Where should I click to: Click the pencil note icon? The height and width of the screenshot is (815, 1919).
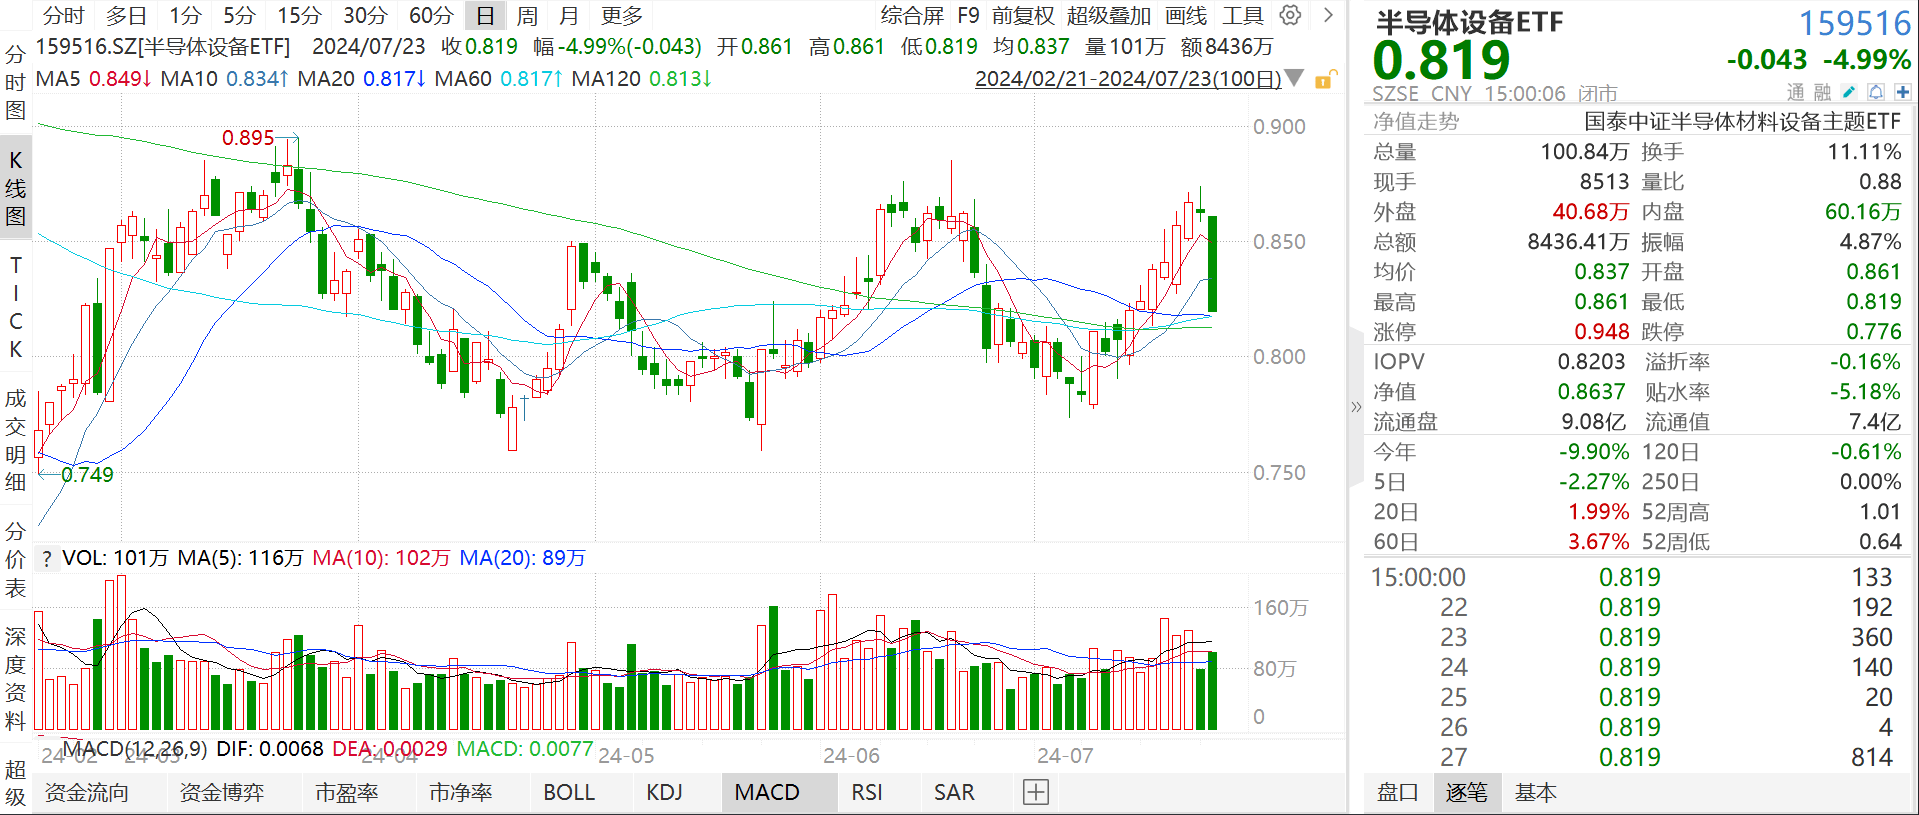coord(1849,92)
